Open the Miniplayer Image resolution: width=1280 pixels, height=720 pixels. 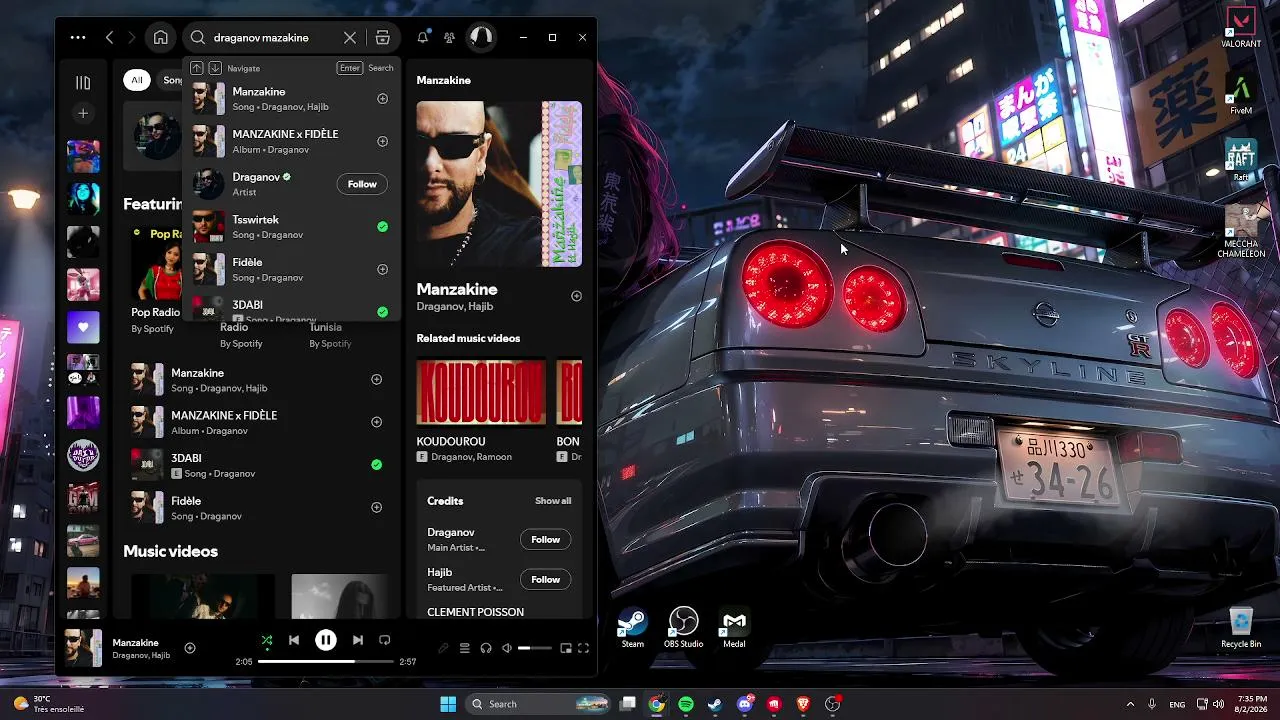(566, 648)
